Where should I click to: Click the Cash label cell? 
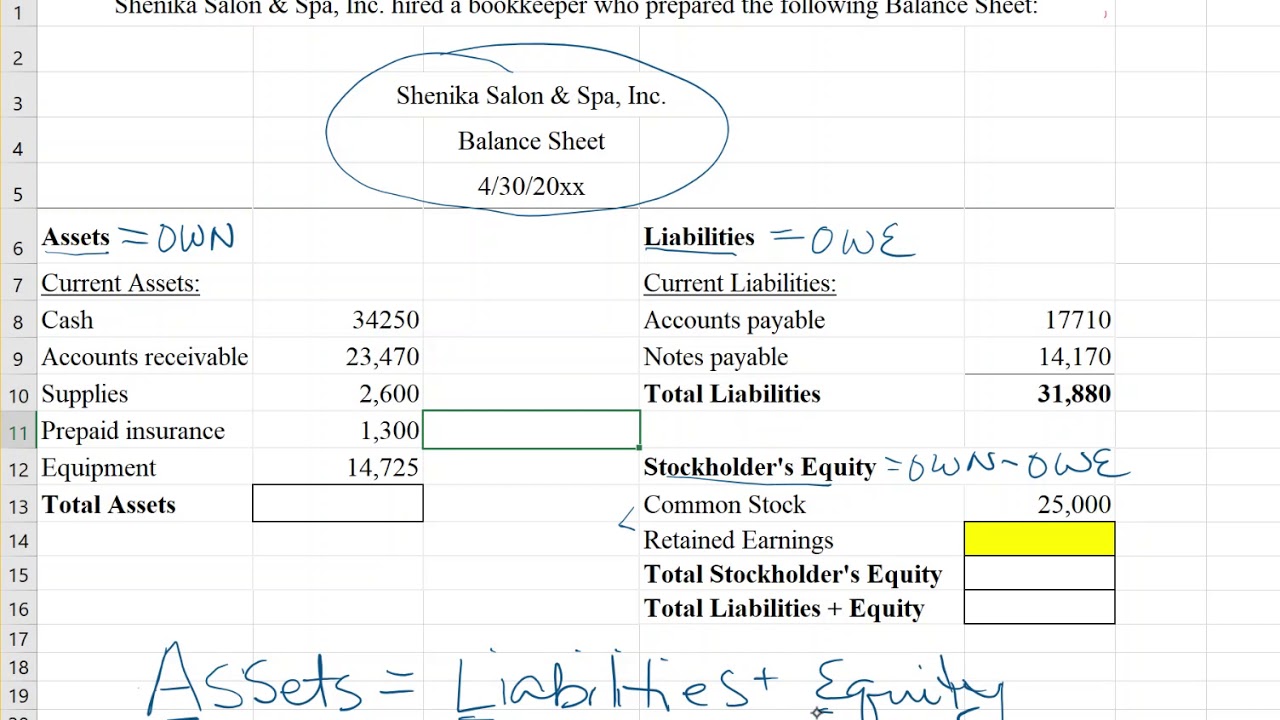(x=145, y=320)
